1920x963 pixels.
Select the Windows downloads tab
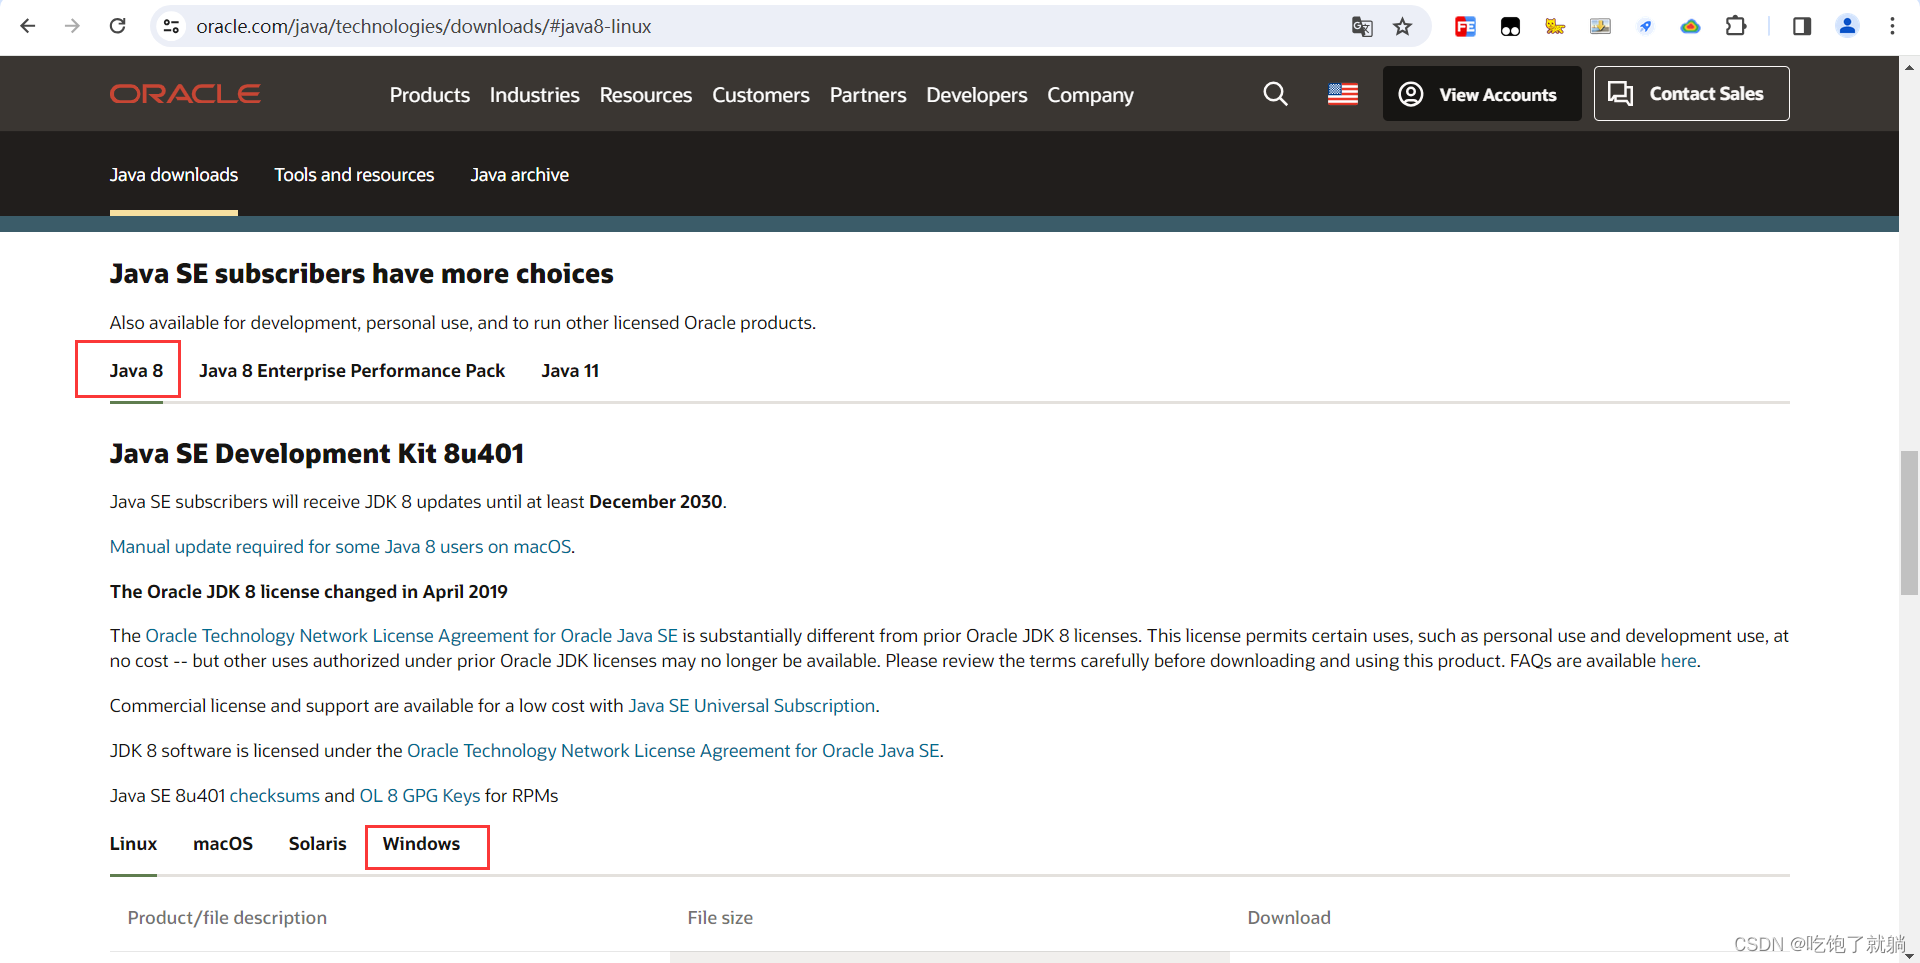[421, 844]
